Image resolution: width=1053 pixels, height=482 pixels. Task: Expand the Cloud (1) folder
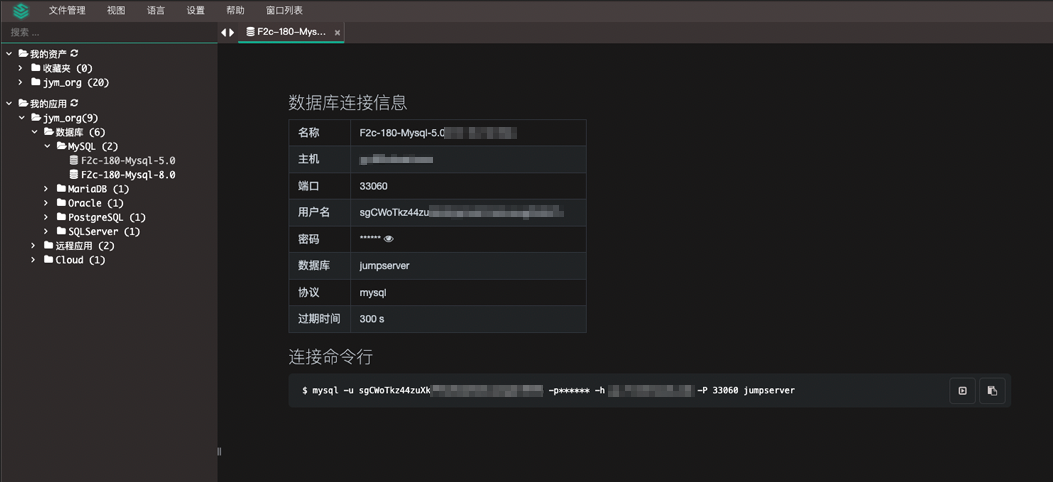pos(34,260)
